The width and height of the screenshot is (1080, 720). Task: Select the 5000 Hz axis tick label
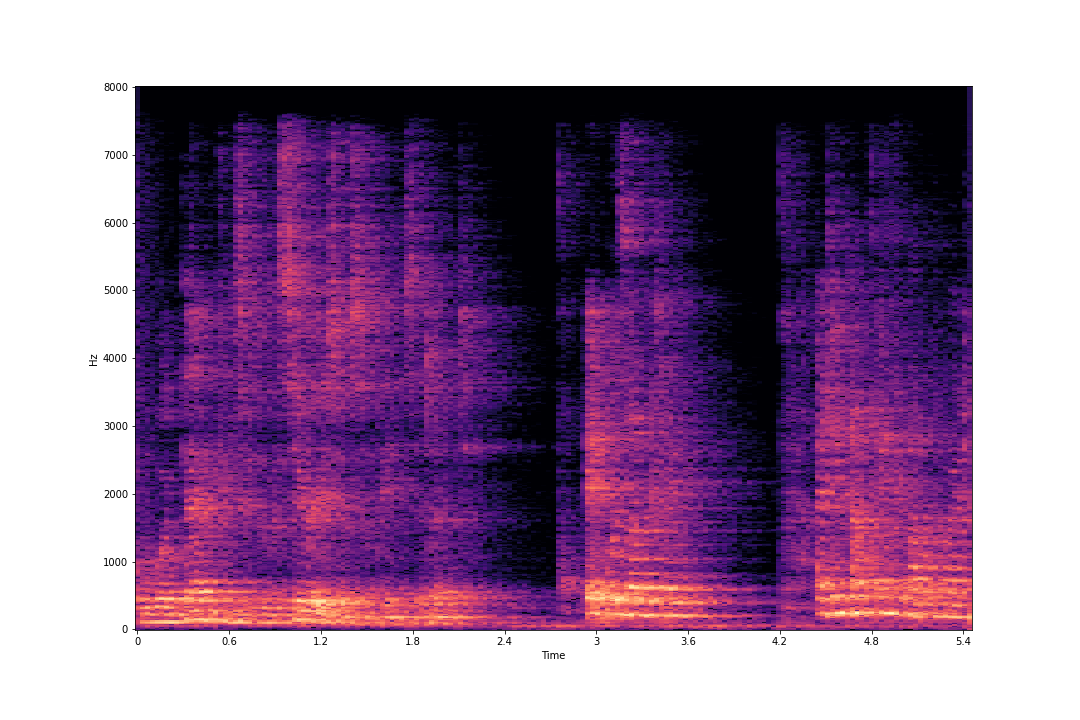pos(118,291)
